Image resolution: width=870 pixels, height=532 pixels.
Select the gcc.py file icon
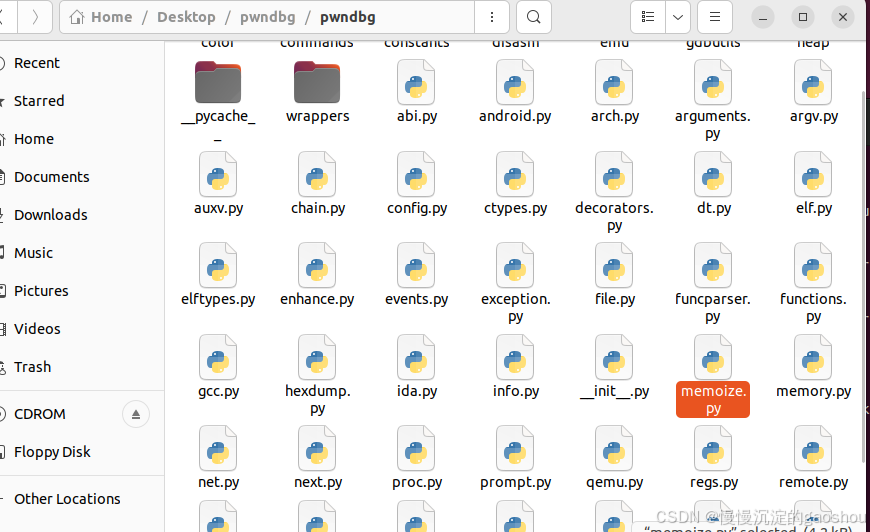pos(218,357)
